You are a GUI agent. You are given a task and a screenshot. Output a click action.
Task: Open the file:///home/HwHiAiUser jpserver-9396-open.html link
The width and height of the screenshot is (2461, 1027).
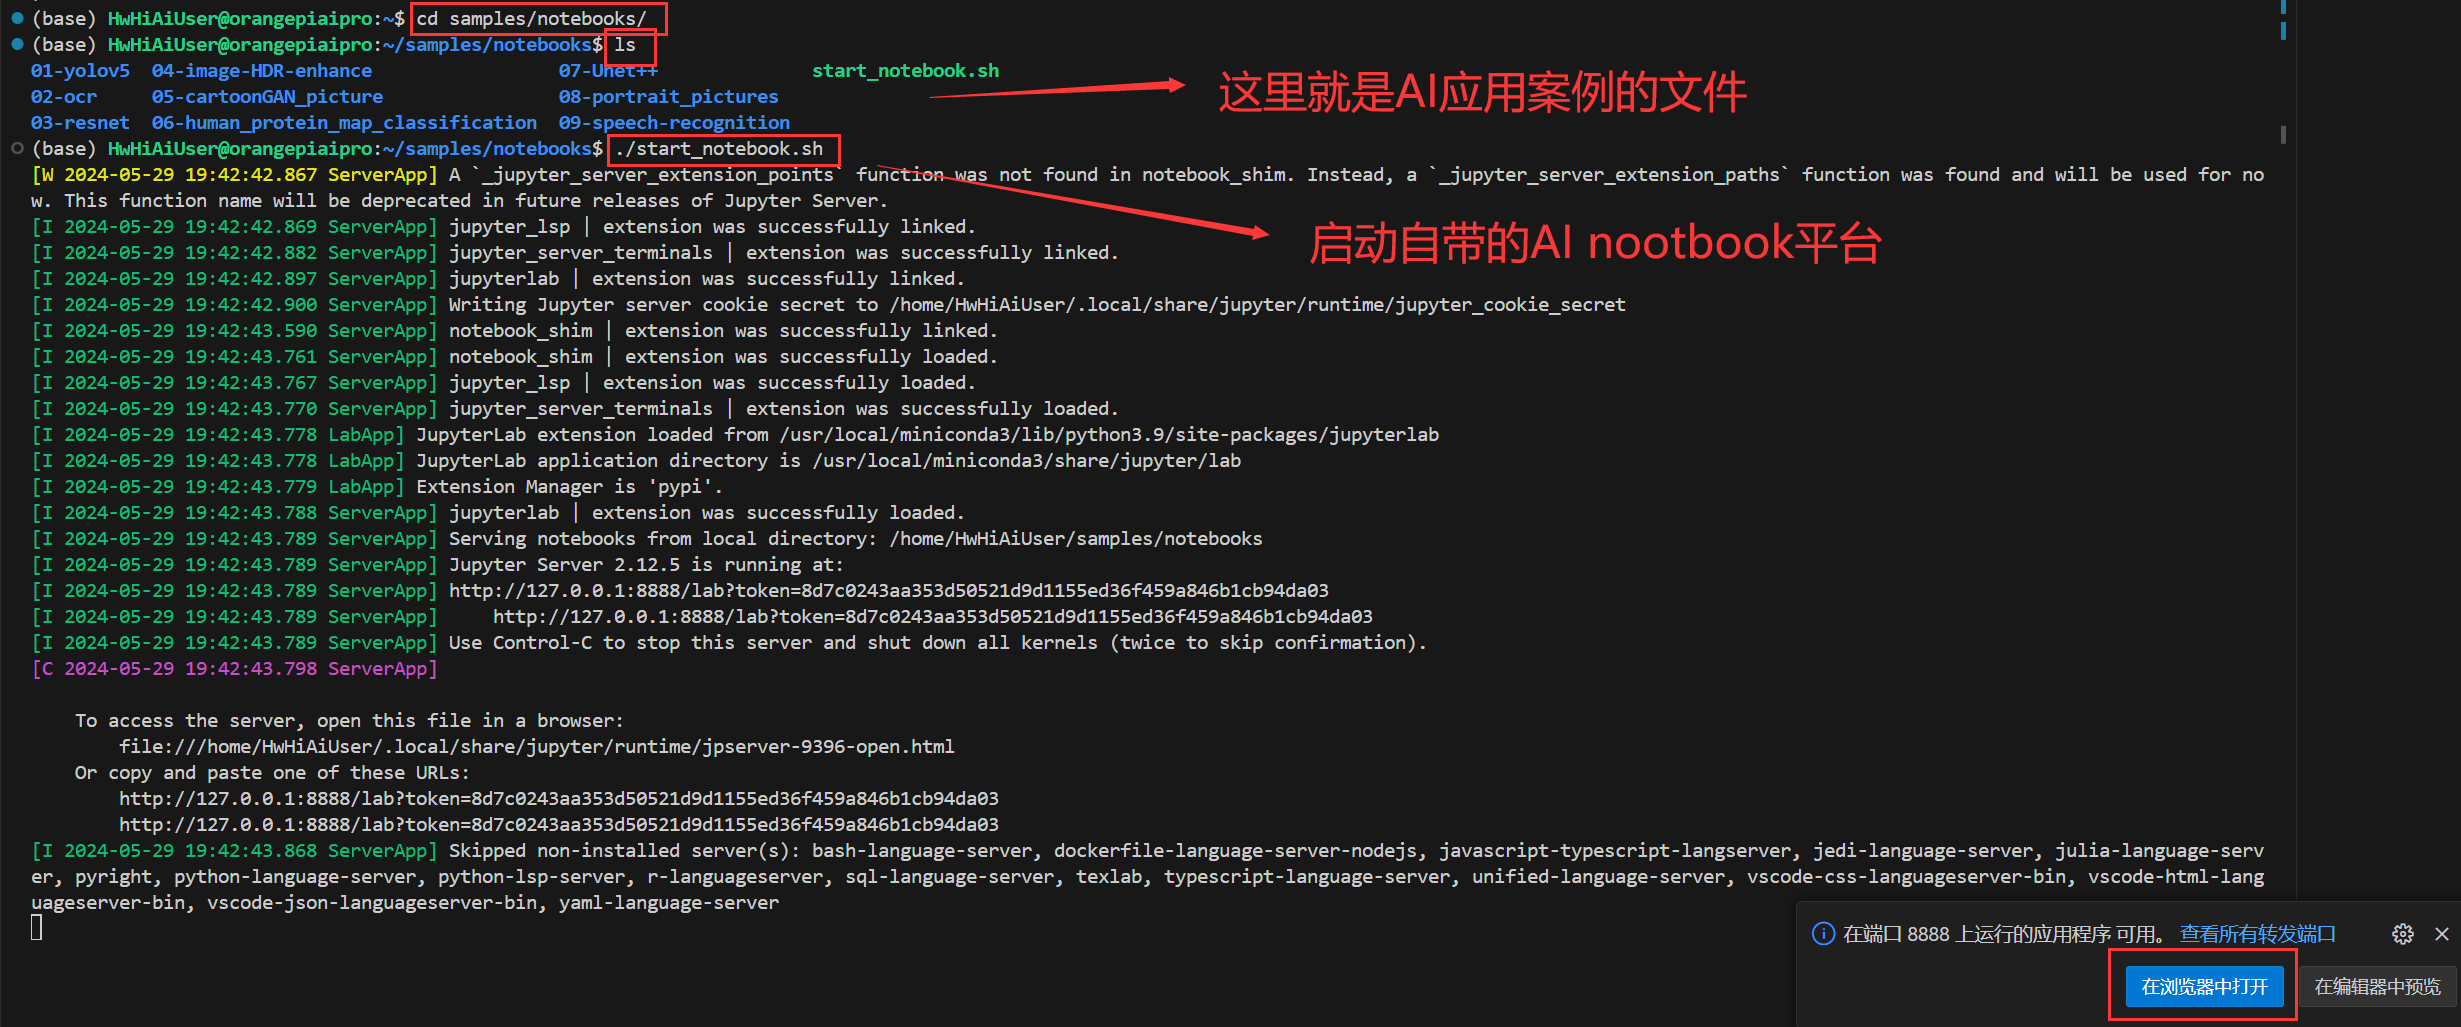(537, 747)
